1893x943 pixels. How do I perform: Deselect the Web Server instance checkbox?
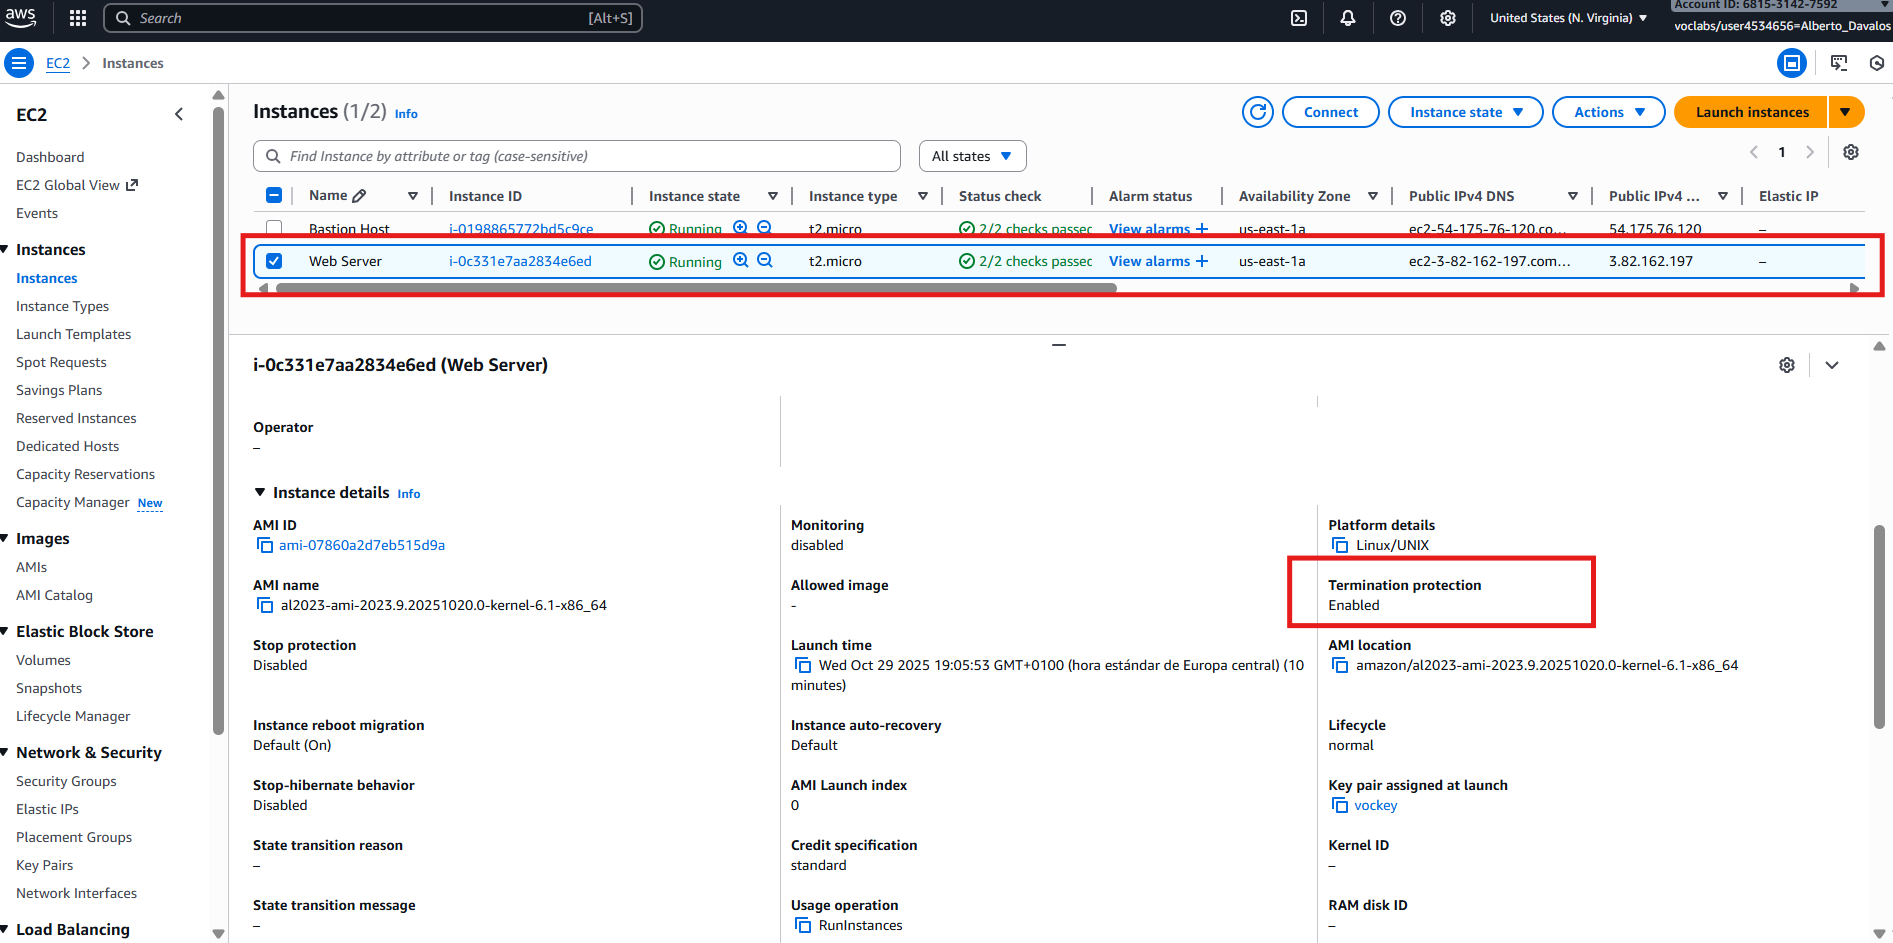274,261
